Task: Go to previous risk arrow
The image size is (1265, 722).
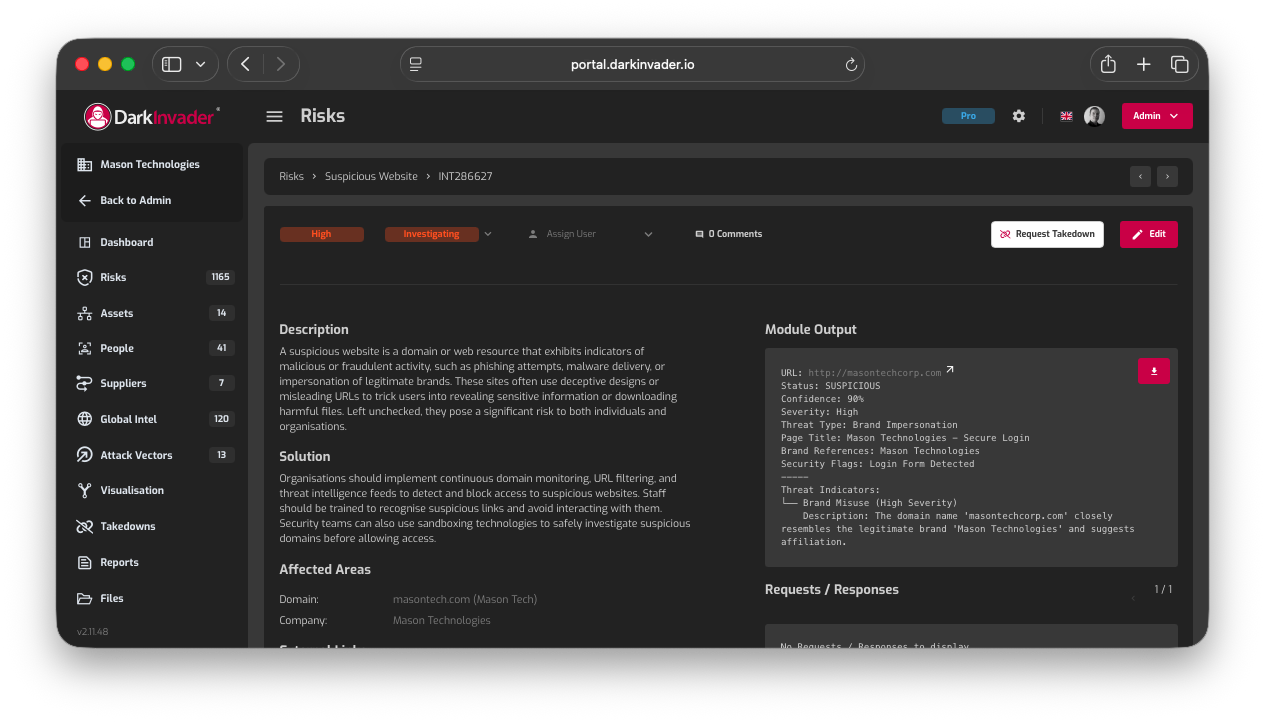Action: click(1140, 177)
